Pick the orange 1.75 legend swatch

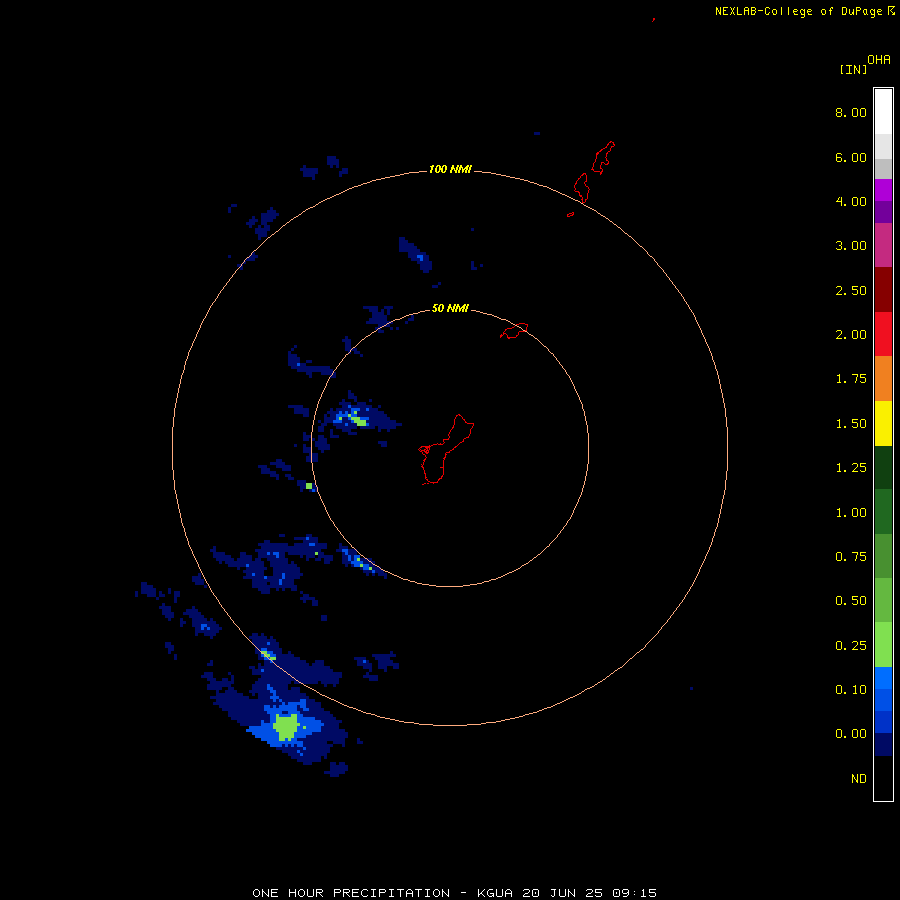(x=883, y=379)
